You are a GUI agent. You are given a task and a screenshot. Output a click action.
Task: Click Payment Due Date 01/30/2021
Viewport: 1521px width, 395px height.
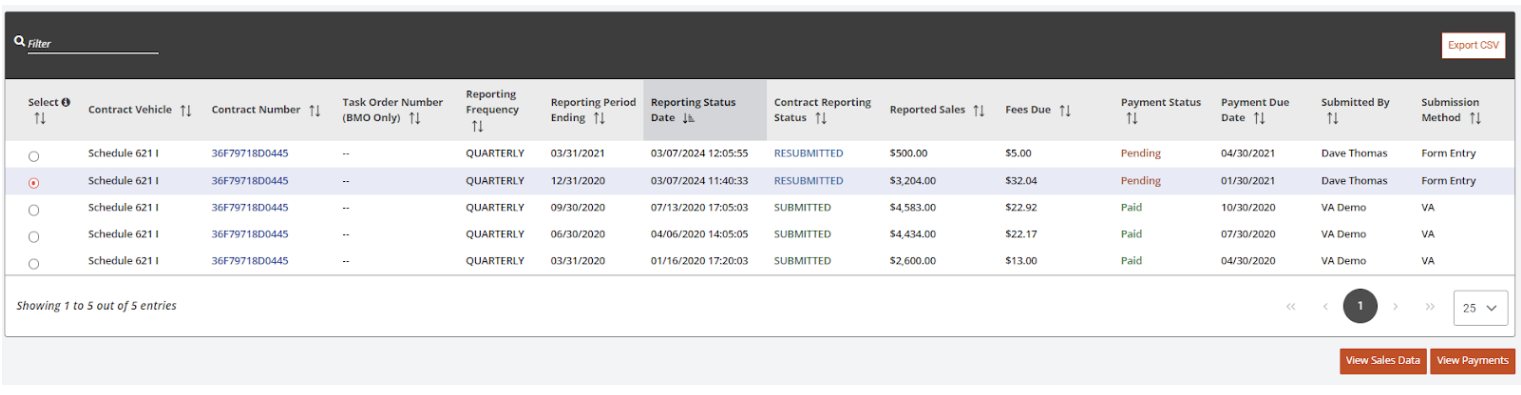pos(1249,181)
